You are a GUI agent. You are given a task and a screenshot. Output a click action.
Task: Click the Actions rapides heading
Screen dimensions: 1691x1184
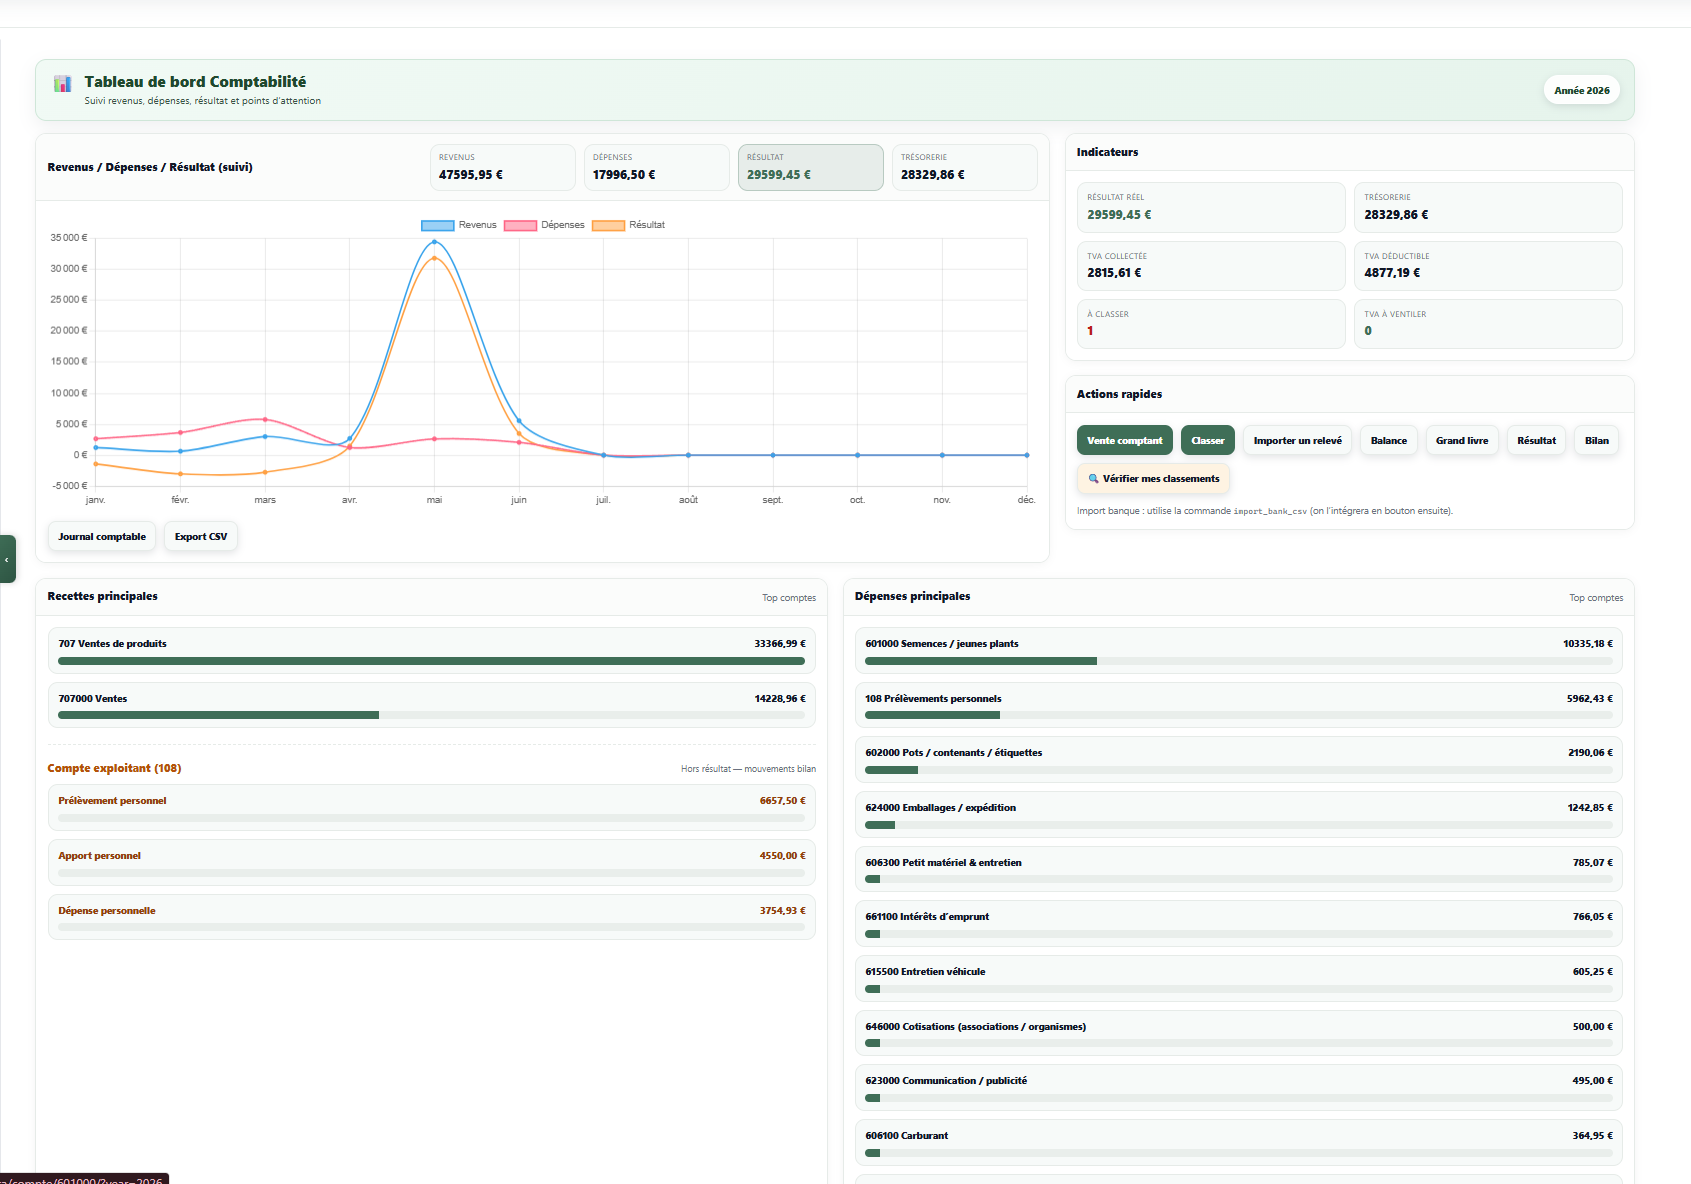(x=1119, y=394)
